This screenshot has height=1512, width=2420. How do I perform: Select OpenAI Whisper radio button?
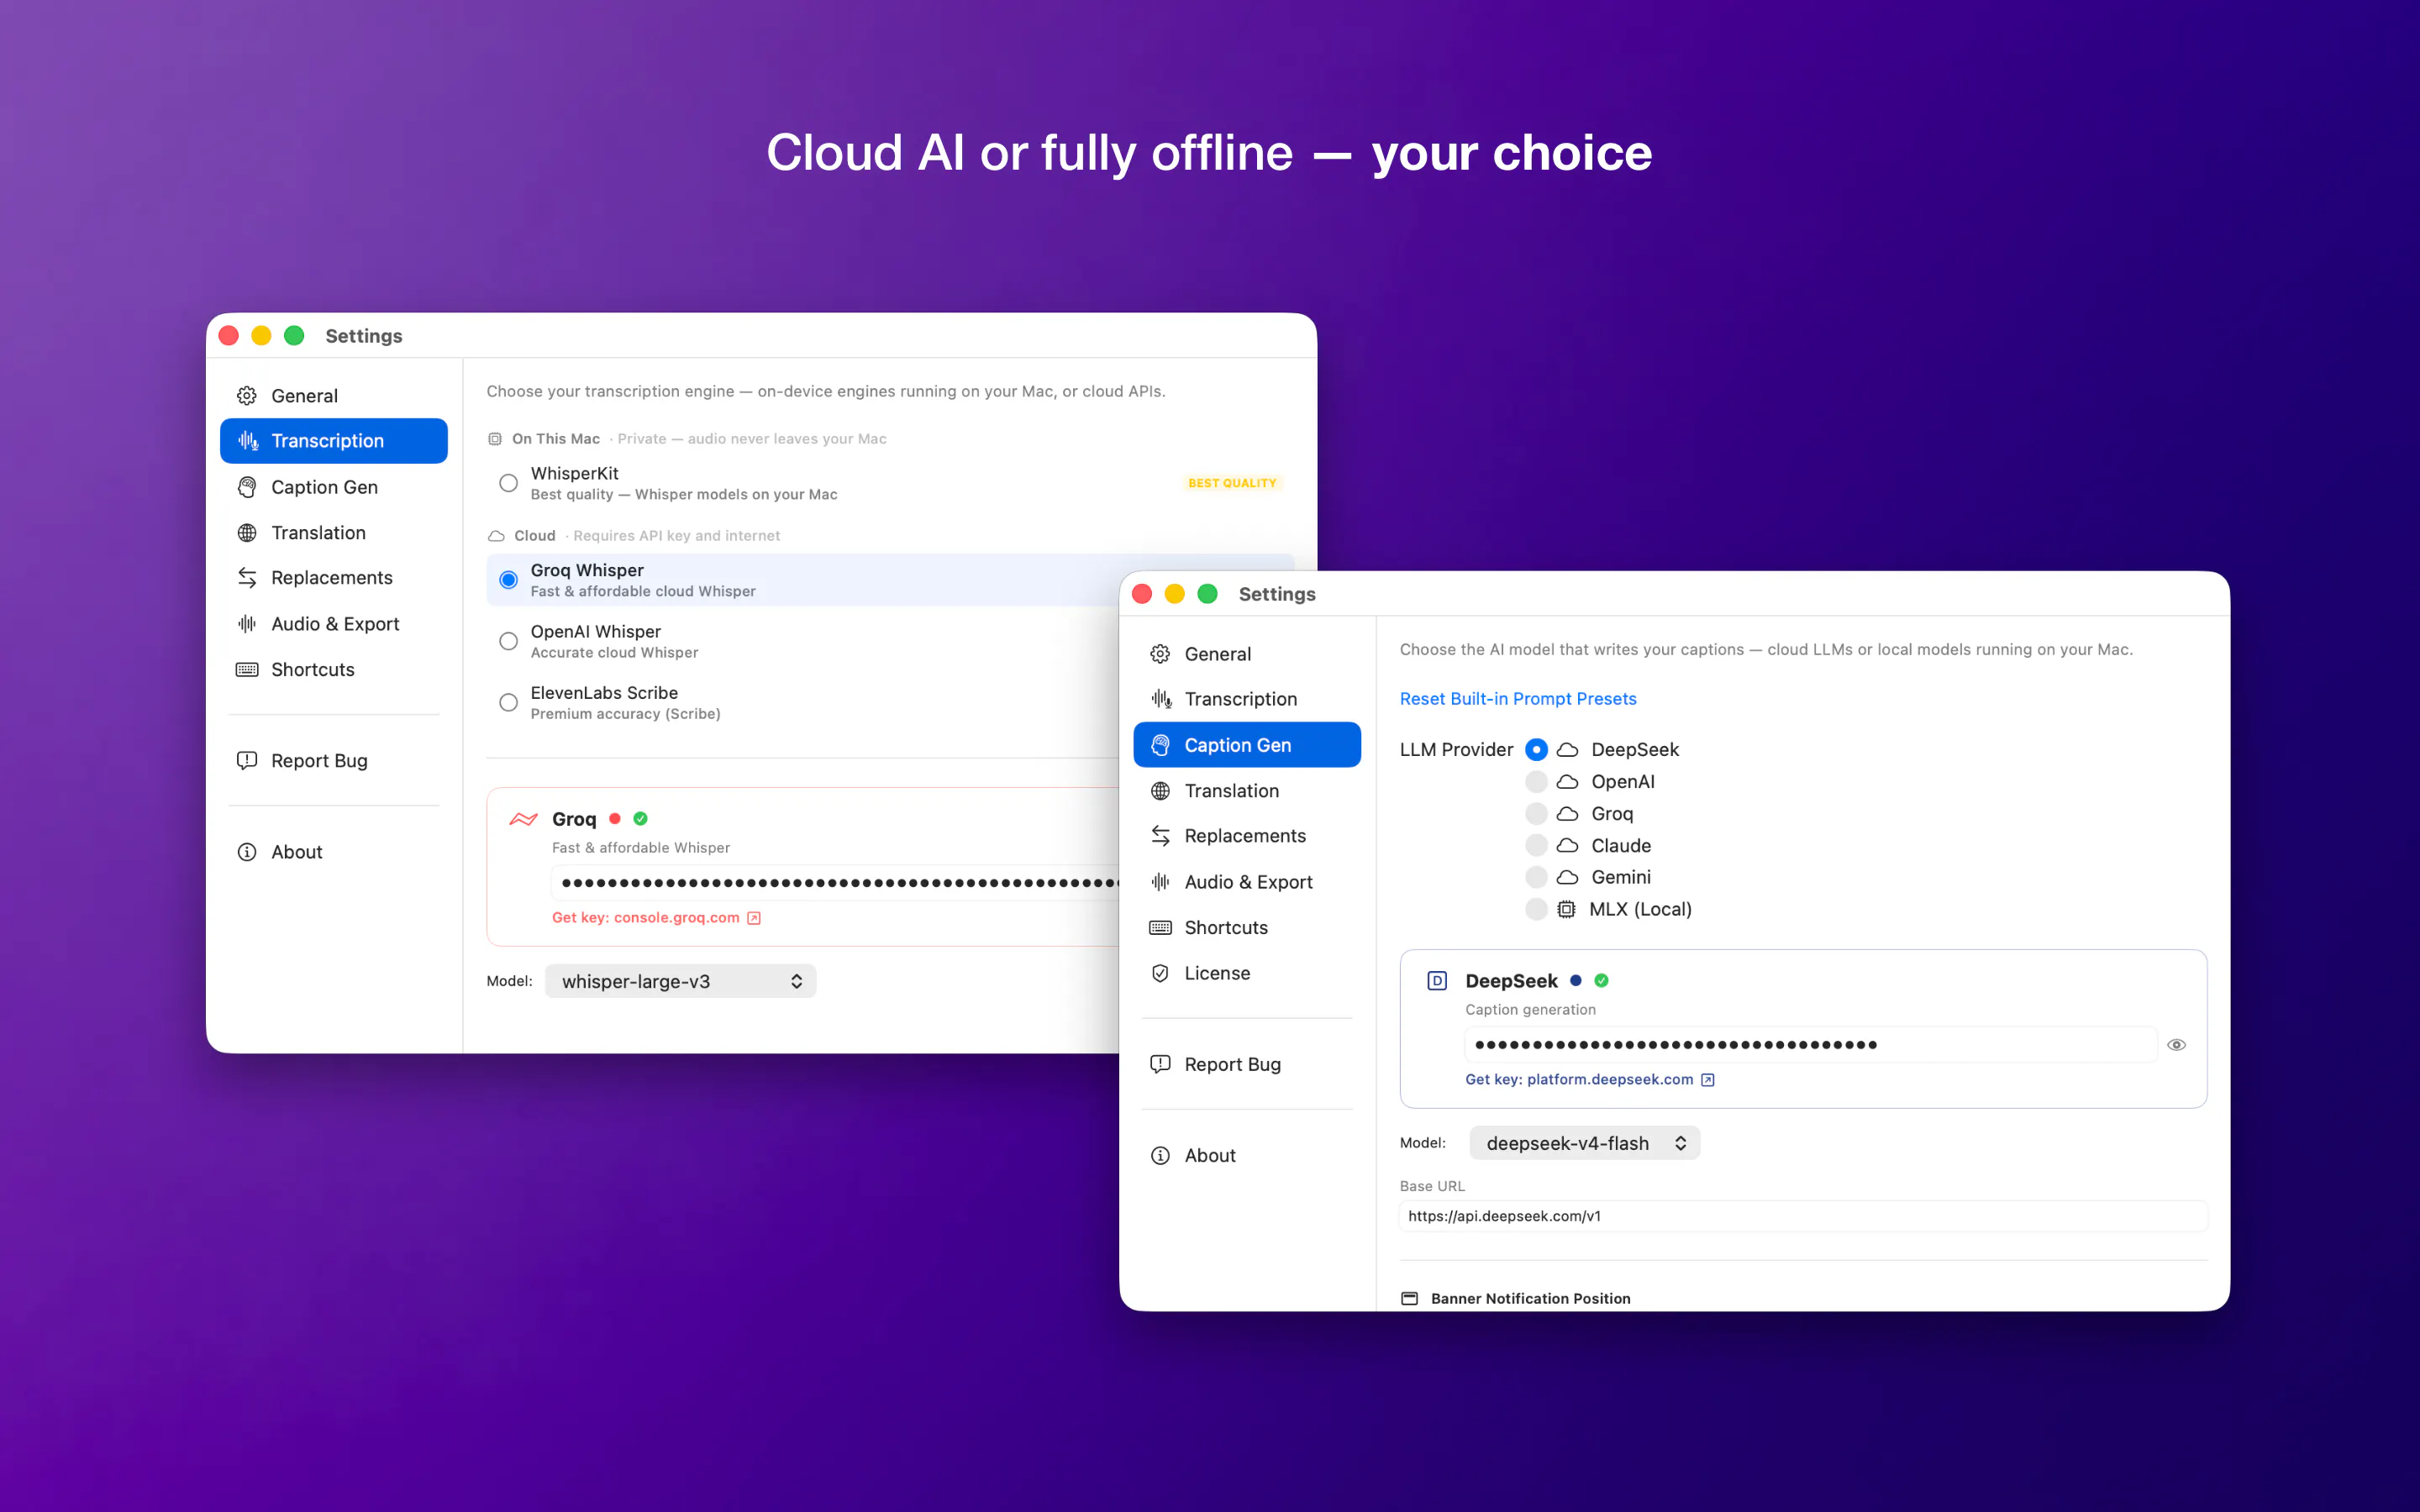click(508, 641)
